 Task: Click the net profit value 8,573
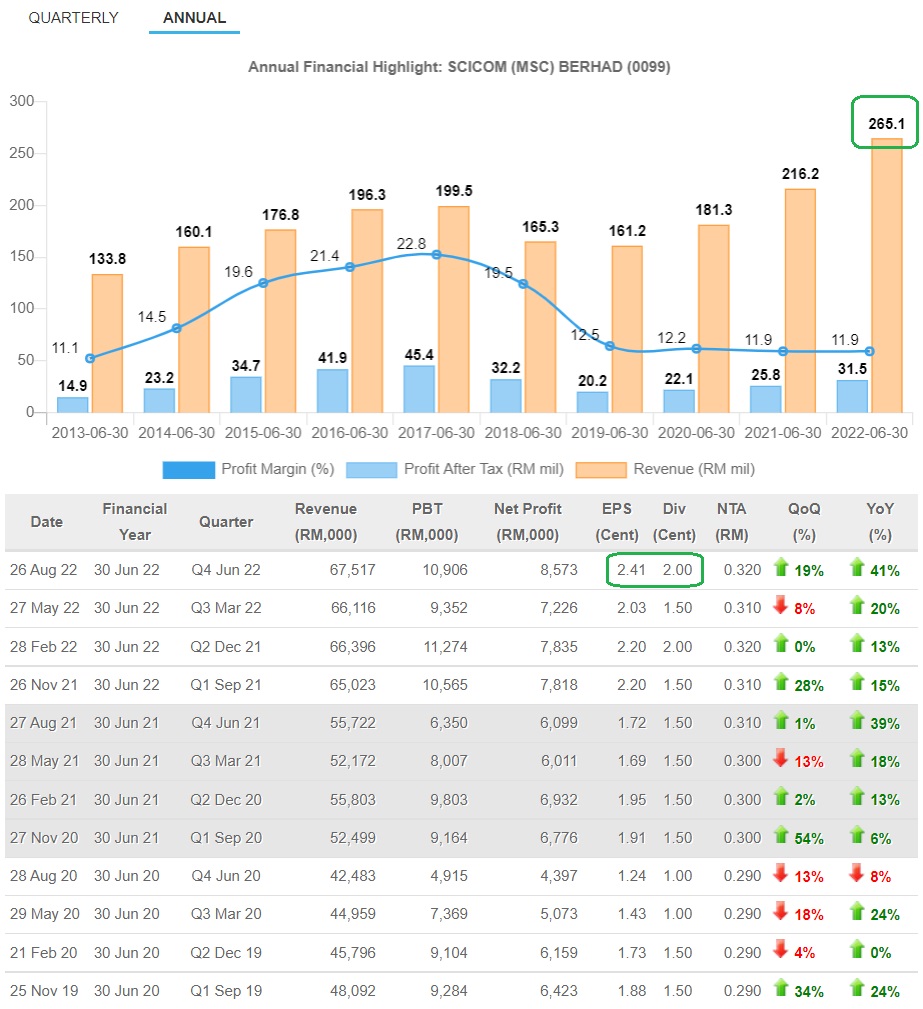point(559,570)
